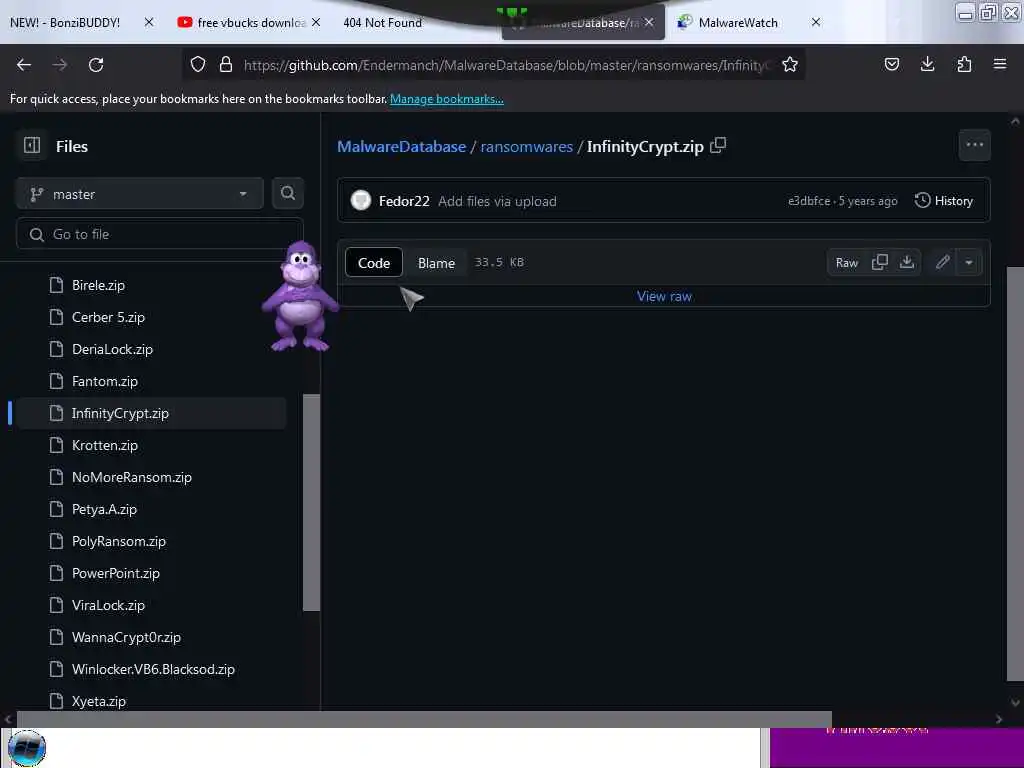Open the tracking protection shield icon
The height and width of the screenshot is (768, 1024).
pos(198,64)
